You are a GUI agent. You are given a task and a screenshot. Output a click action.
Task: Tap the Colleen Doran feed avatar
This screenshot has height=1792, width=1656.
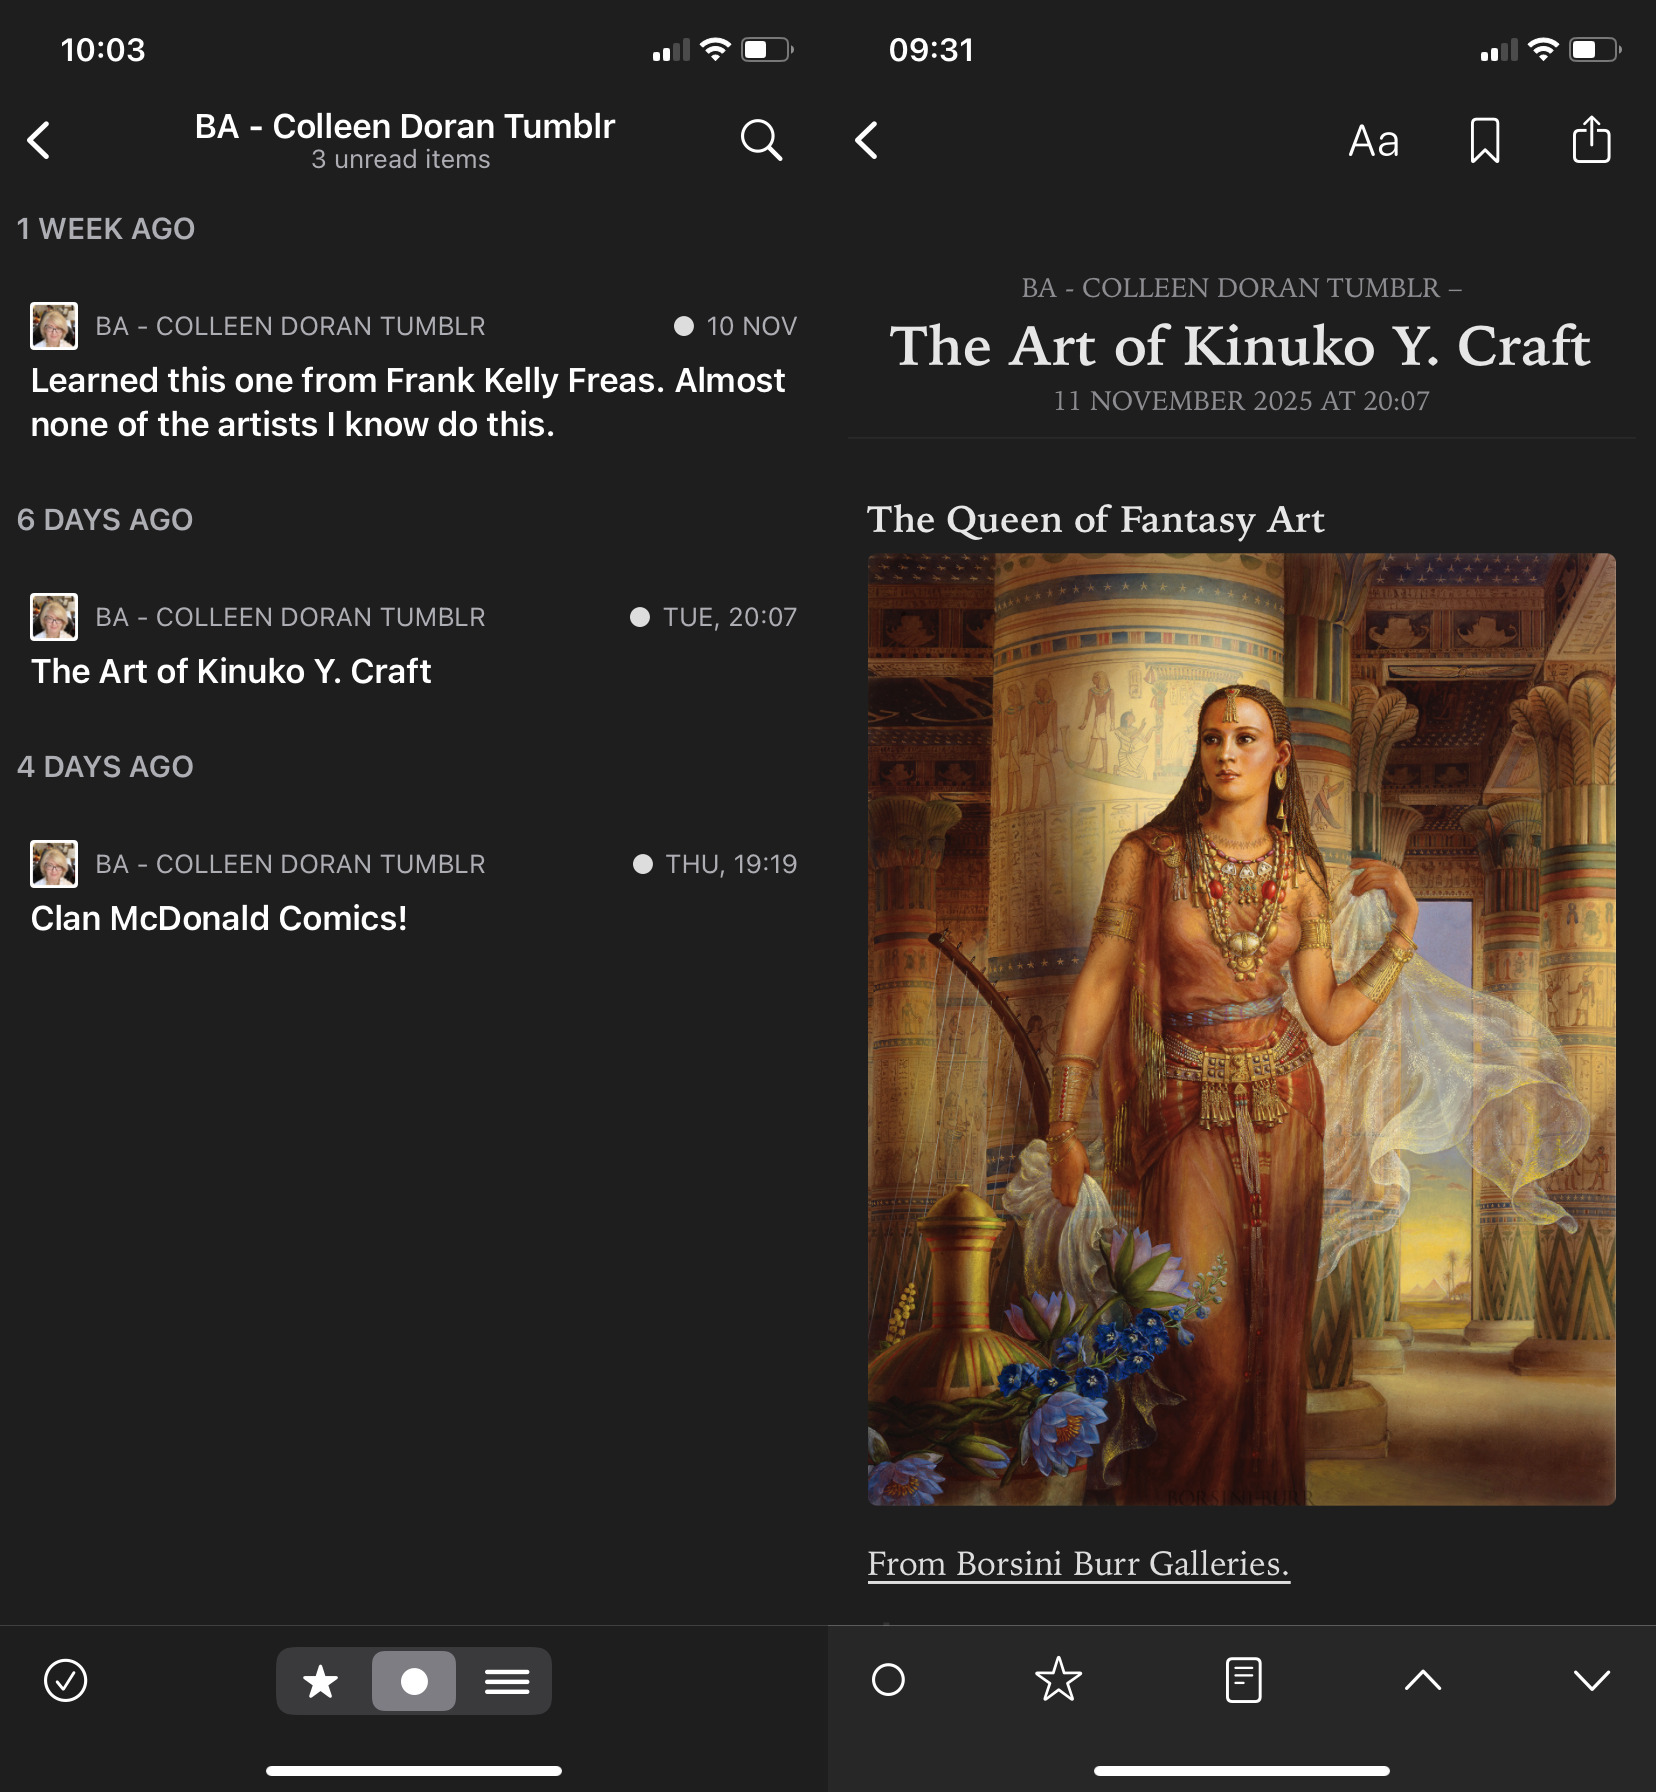click(55, 325)
